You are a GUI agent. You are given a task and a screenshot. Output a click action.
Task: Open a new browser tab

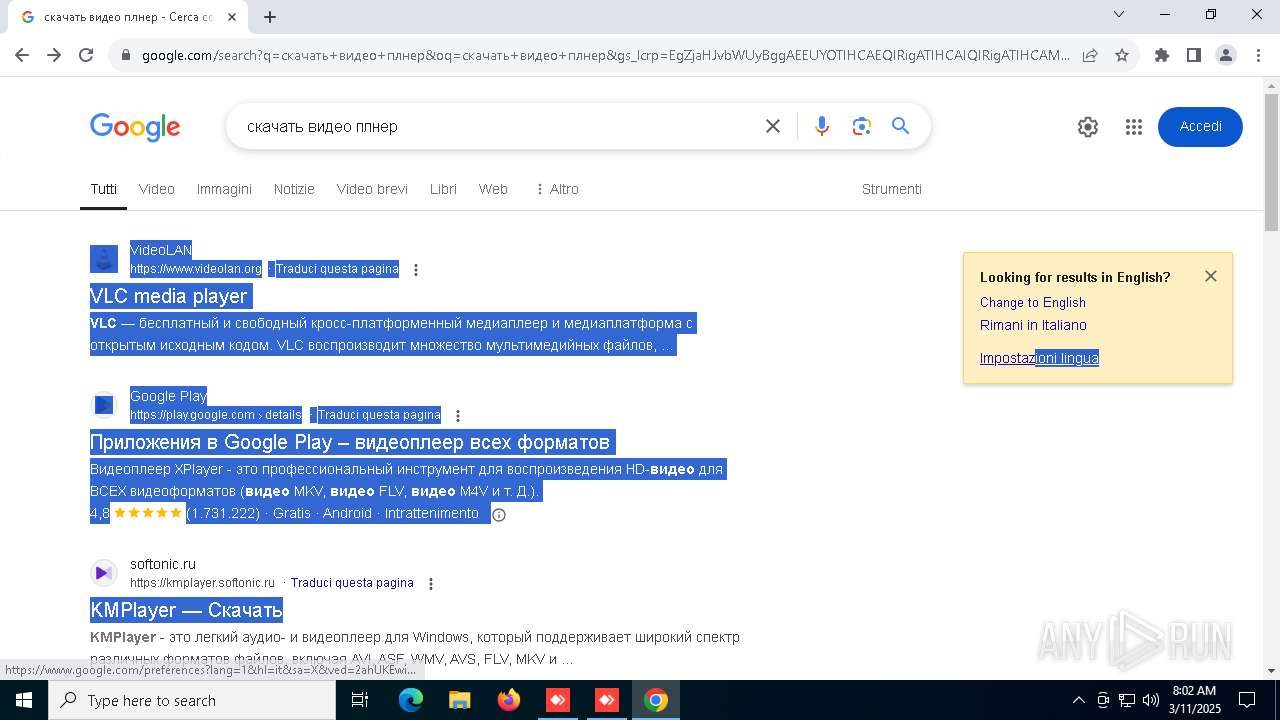pyautogui.click(x=270, y=17)
